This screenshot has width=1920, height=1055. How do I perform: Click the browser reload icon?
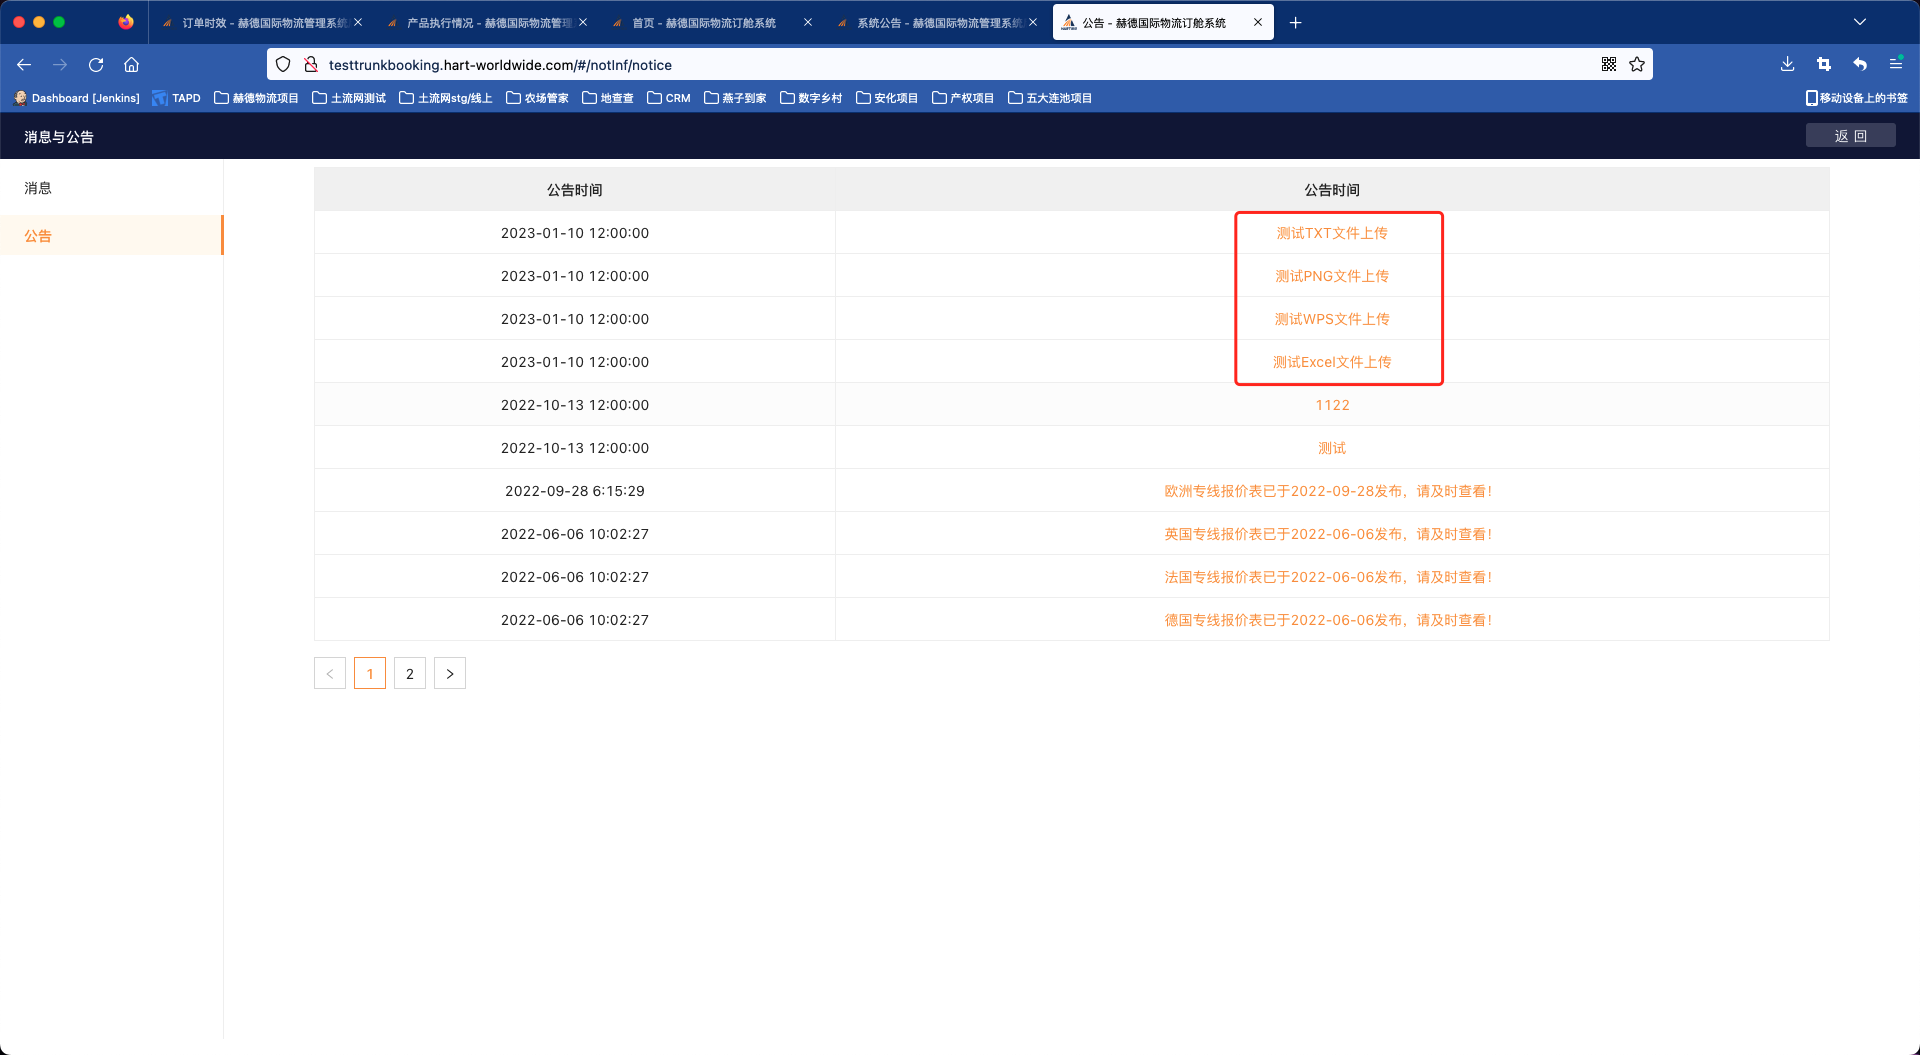point(96,65)
